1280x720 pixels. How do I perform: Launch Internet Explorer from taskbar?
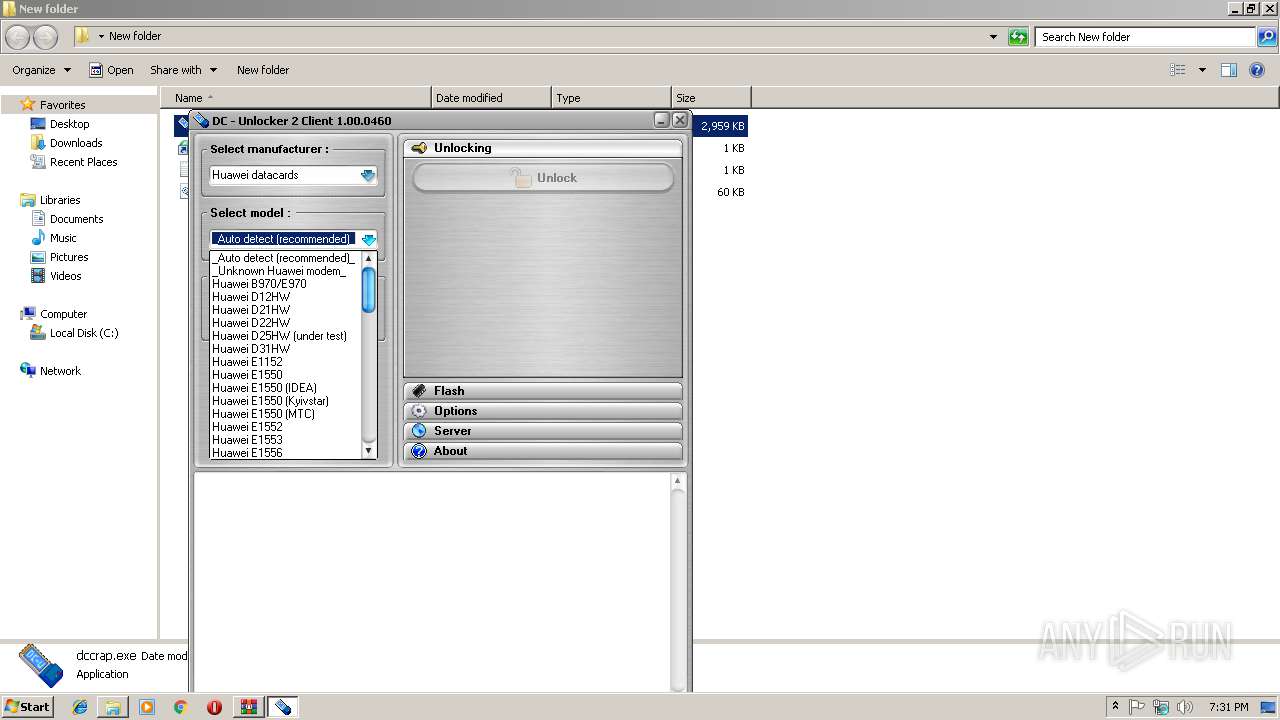pyautogui.click(x=80, y=707)
